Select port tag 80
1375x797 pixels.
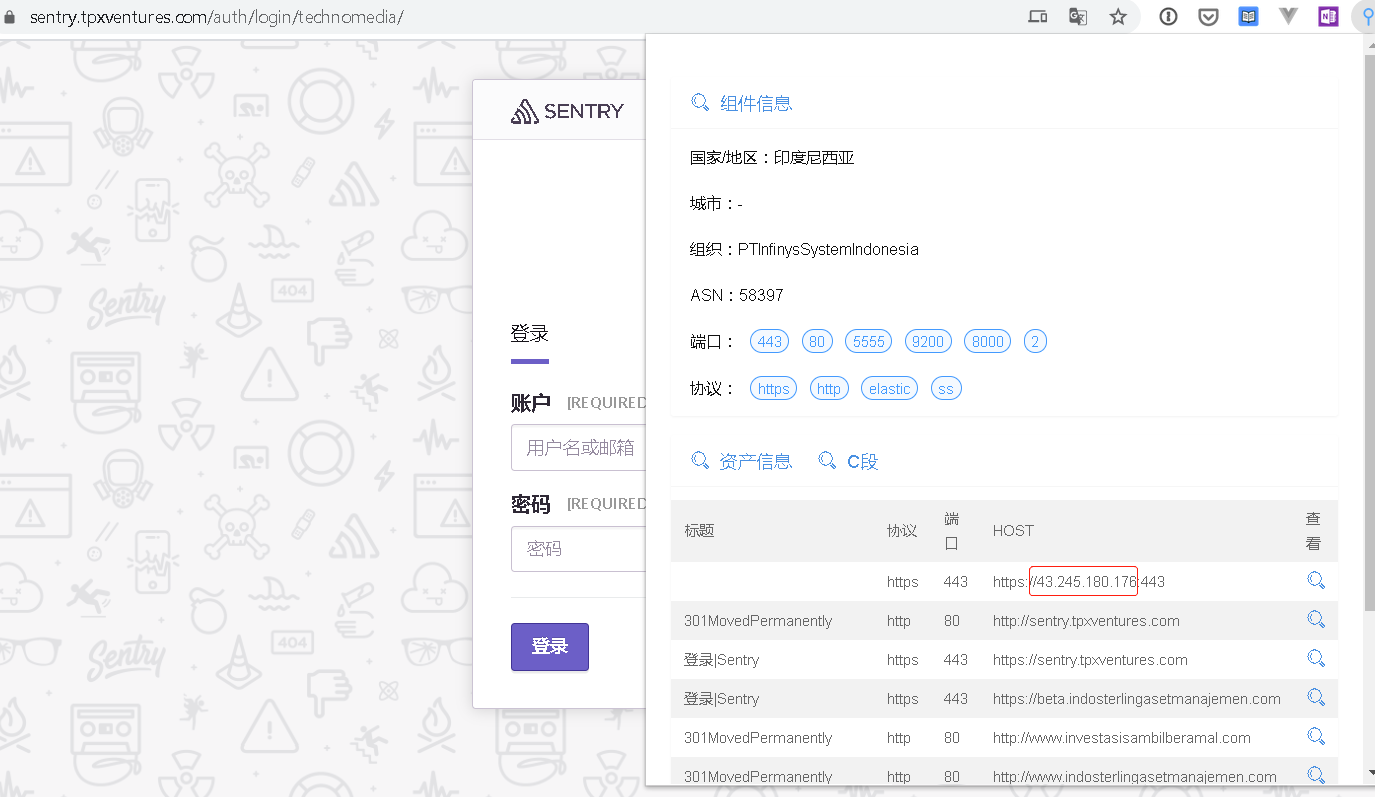(x=817, y=341)
